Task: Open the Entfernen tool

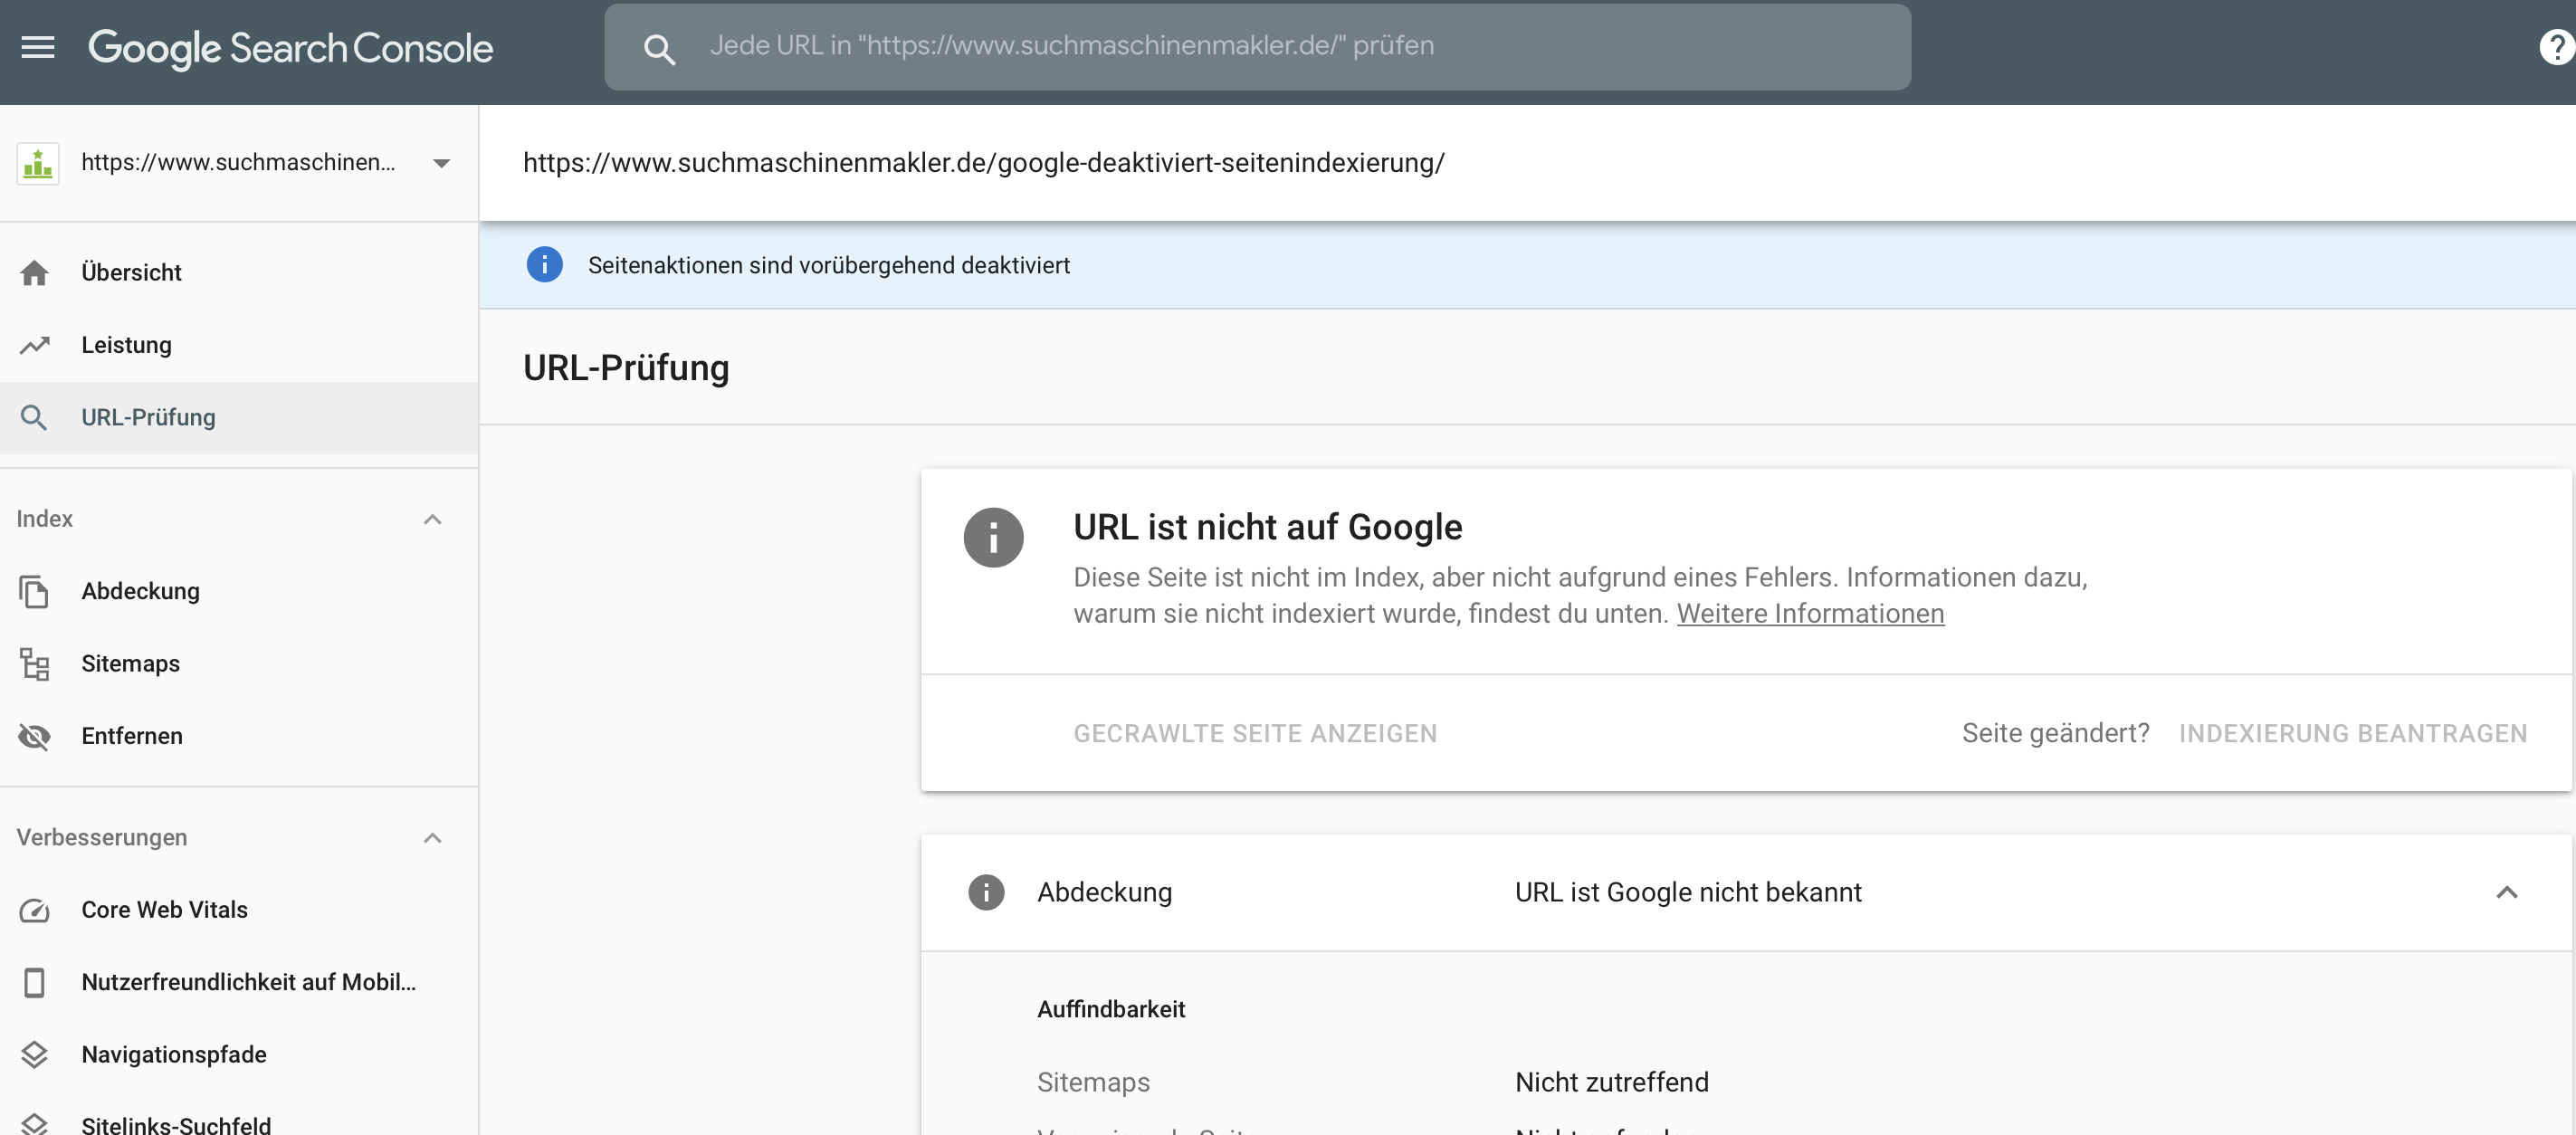Action: (239, 736)
